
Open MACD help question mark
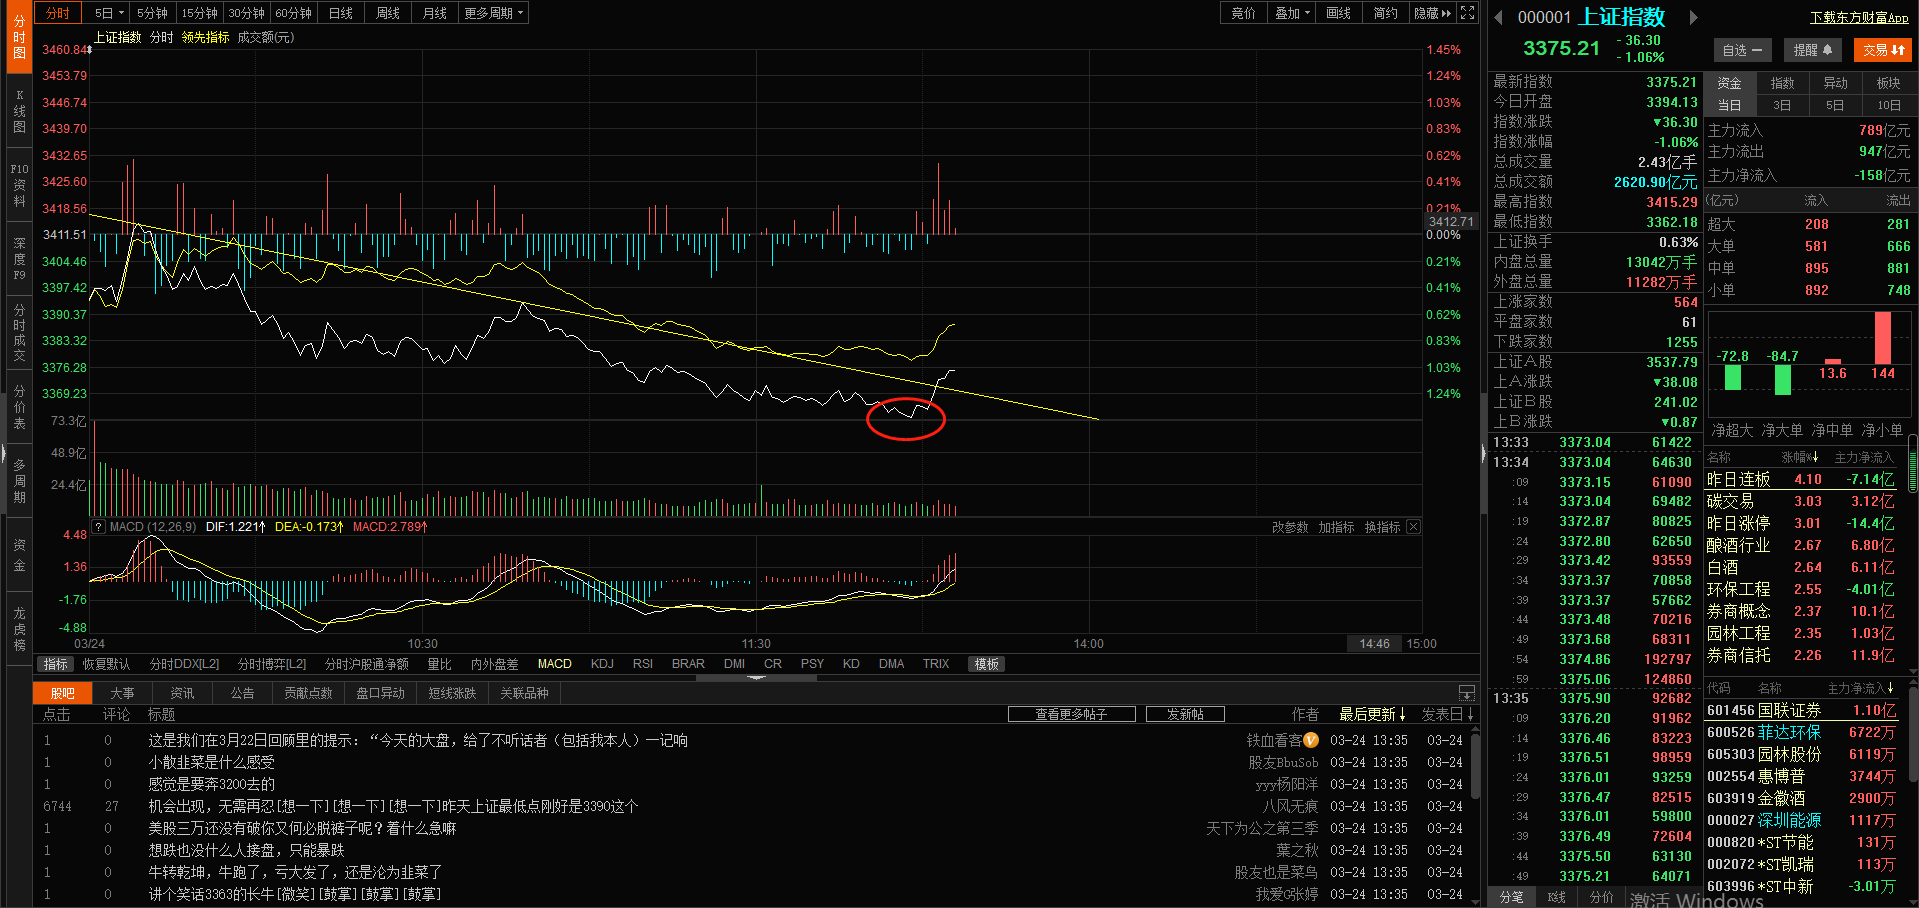coord(98,527)
